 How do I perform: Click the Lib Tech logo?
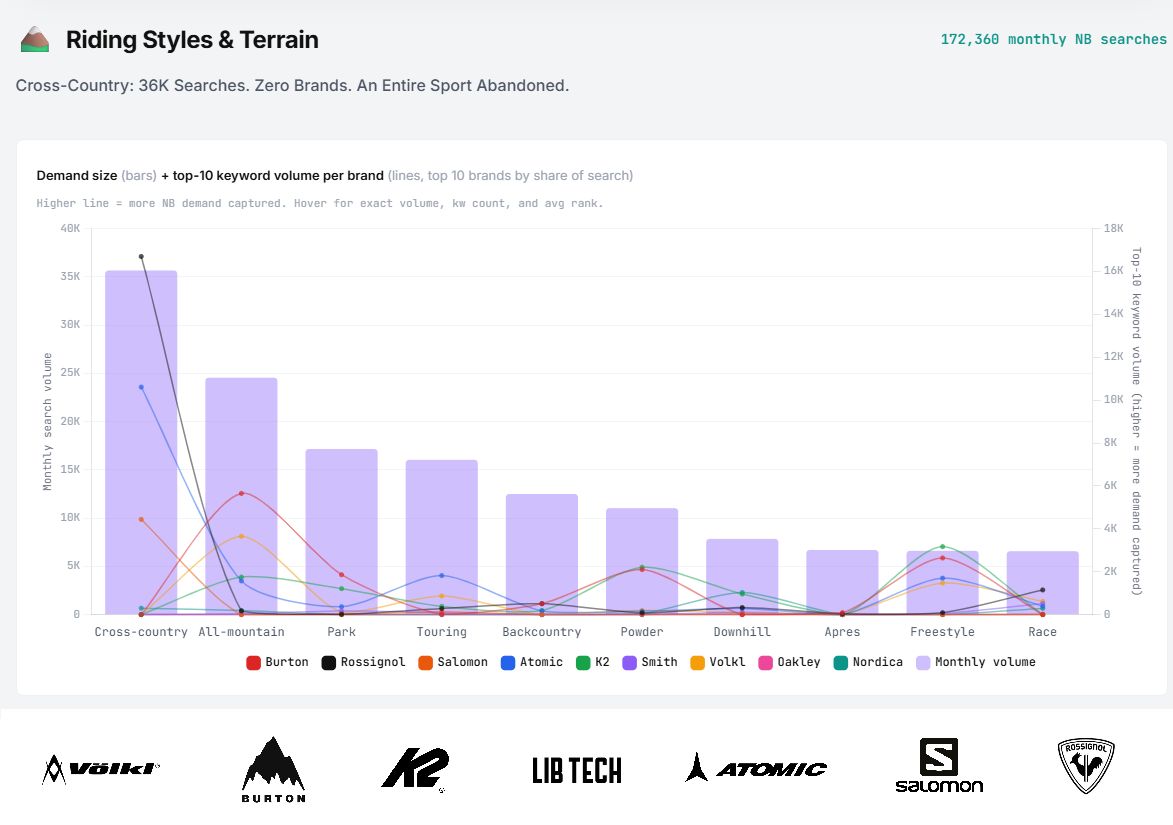pos(577,770)
